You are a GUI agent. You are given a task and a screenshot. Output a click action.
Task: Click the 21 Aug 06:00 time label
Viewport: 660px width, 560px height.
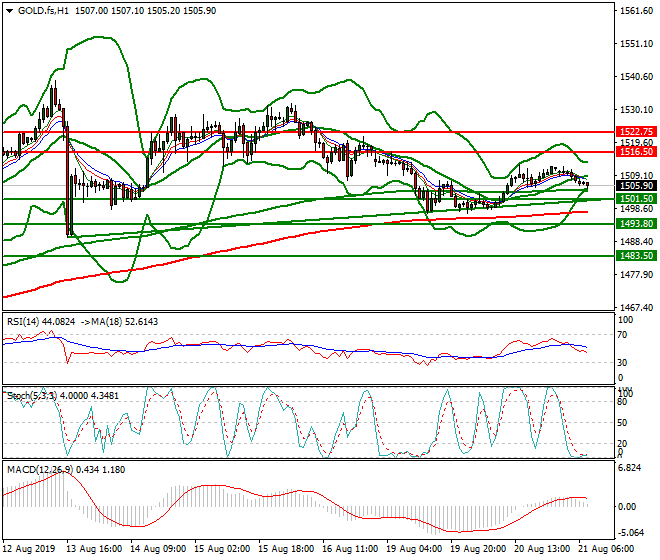point(607,549)
